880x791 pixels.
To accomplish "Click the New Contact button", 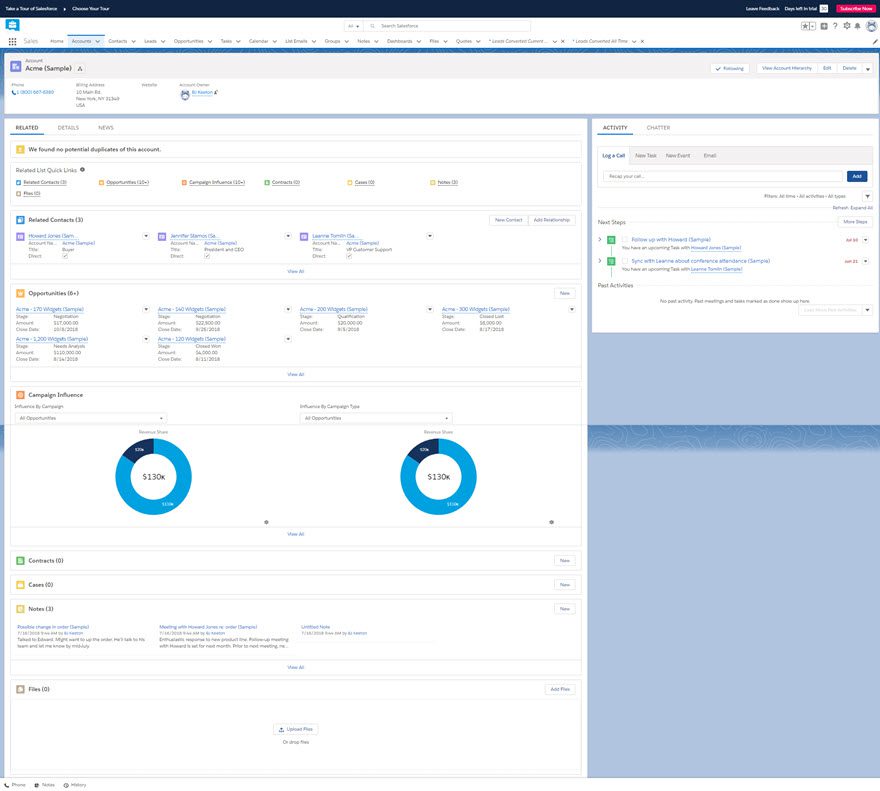I will click(x=508, y=220).
